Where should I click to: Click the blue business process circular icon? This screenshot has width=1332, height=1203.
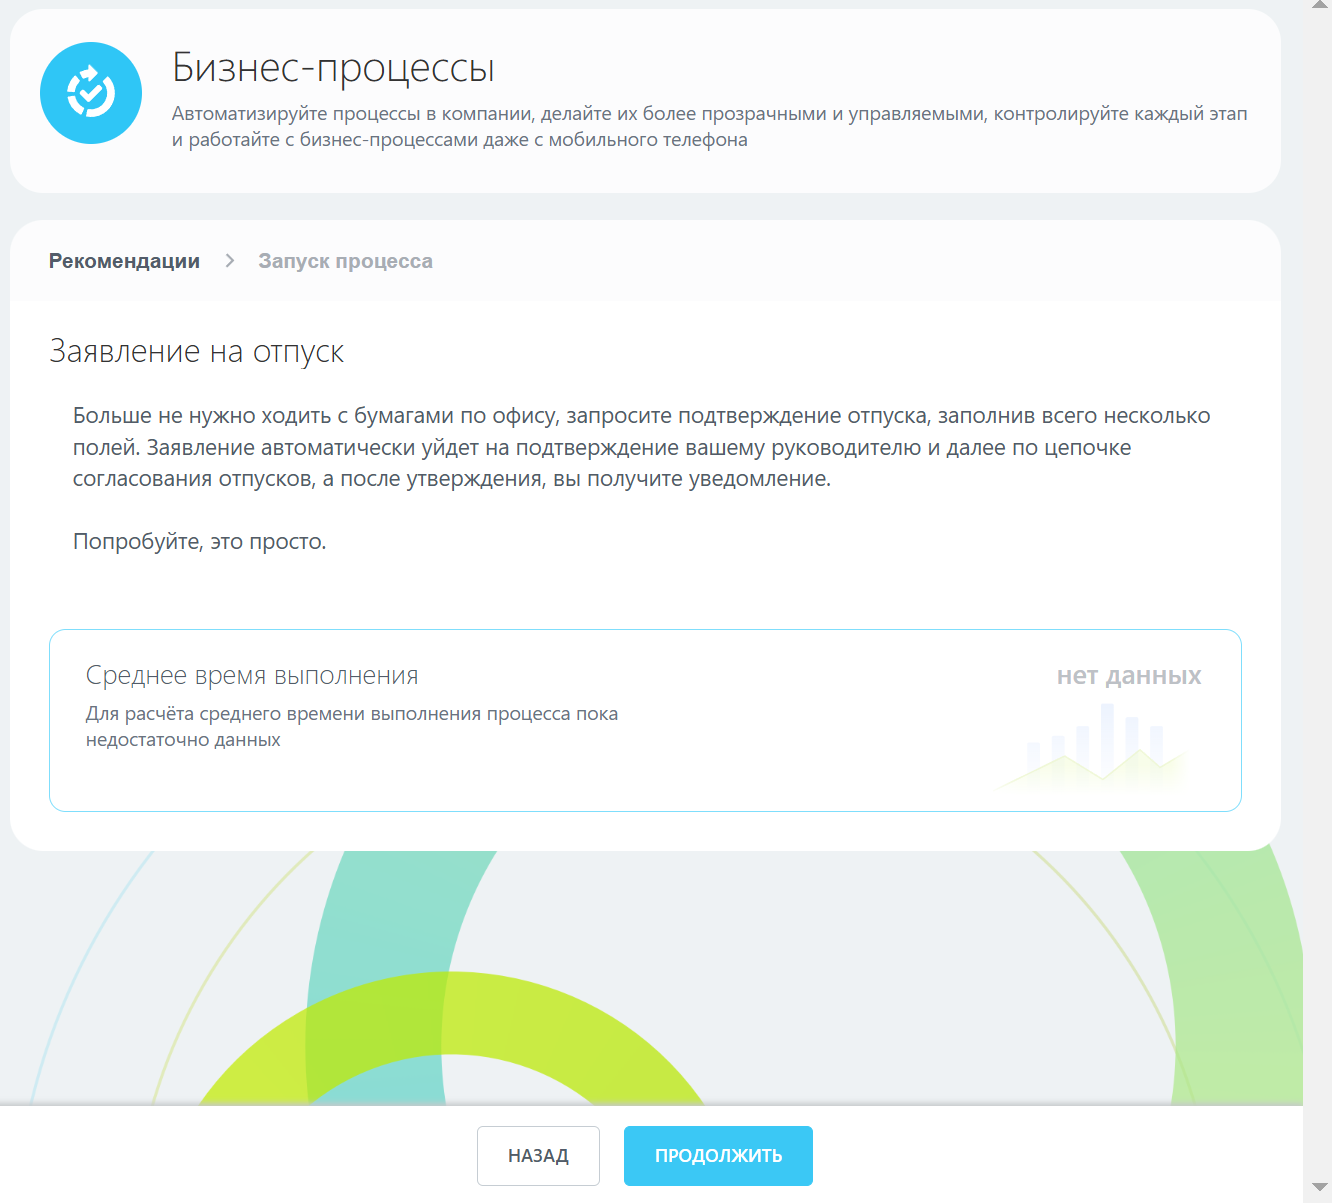91,93
